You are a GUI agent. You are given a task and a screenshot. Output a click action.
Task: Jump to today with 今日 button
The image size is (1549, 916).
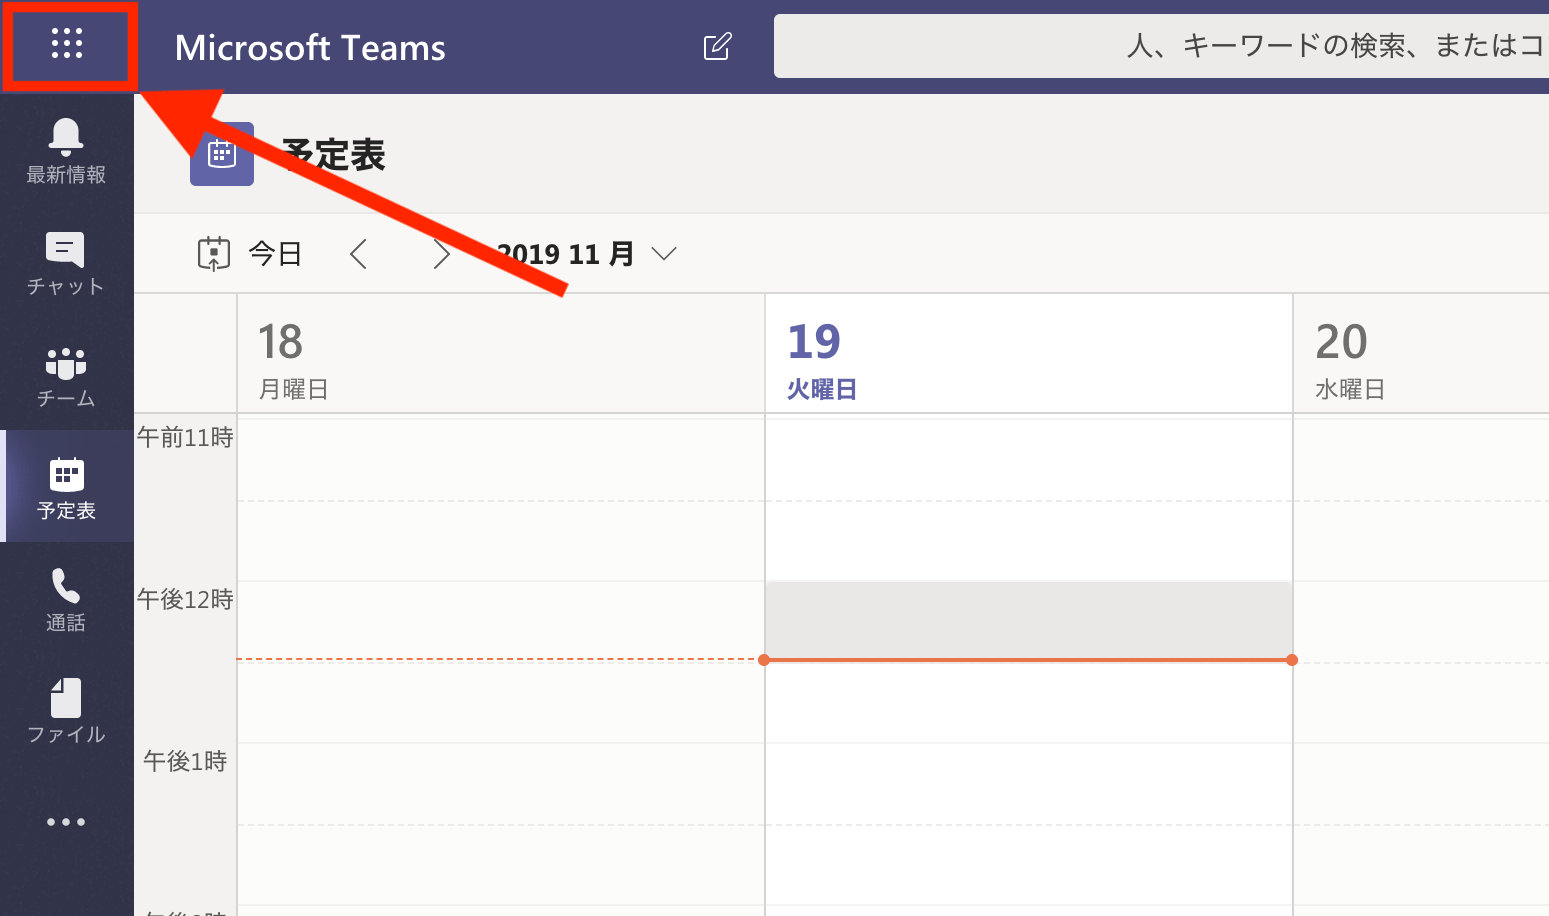250,254
